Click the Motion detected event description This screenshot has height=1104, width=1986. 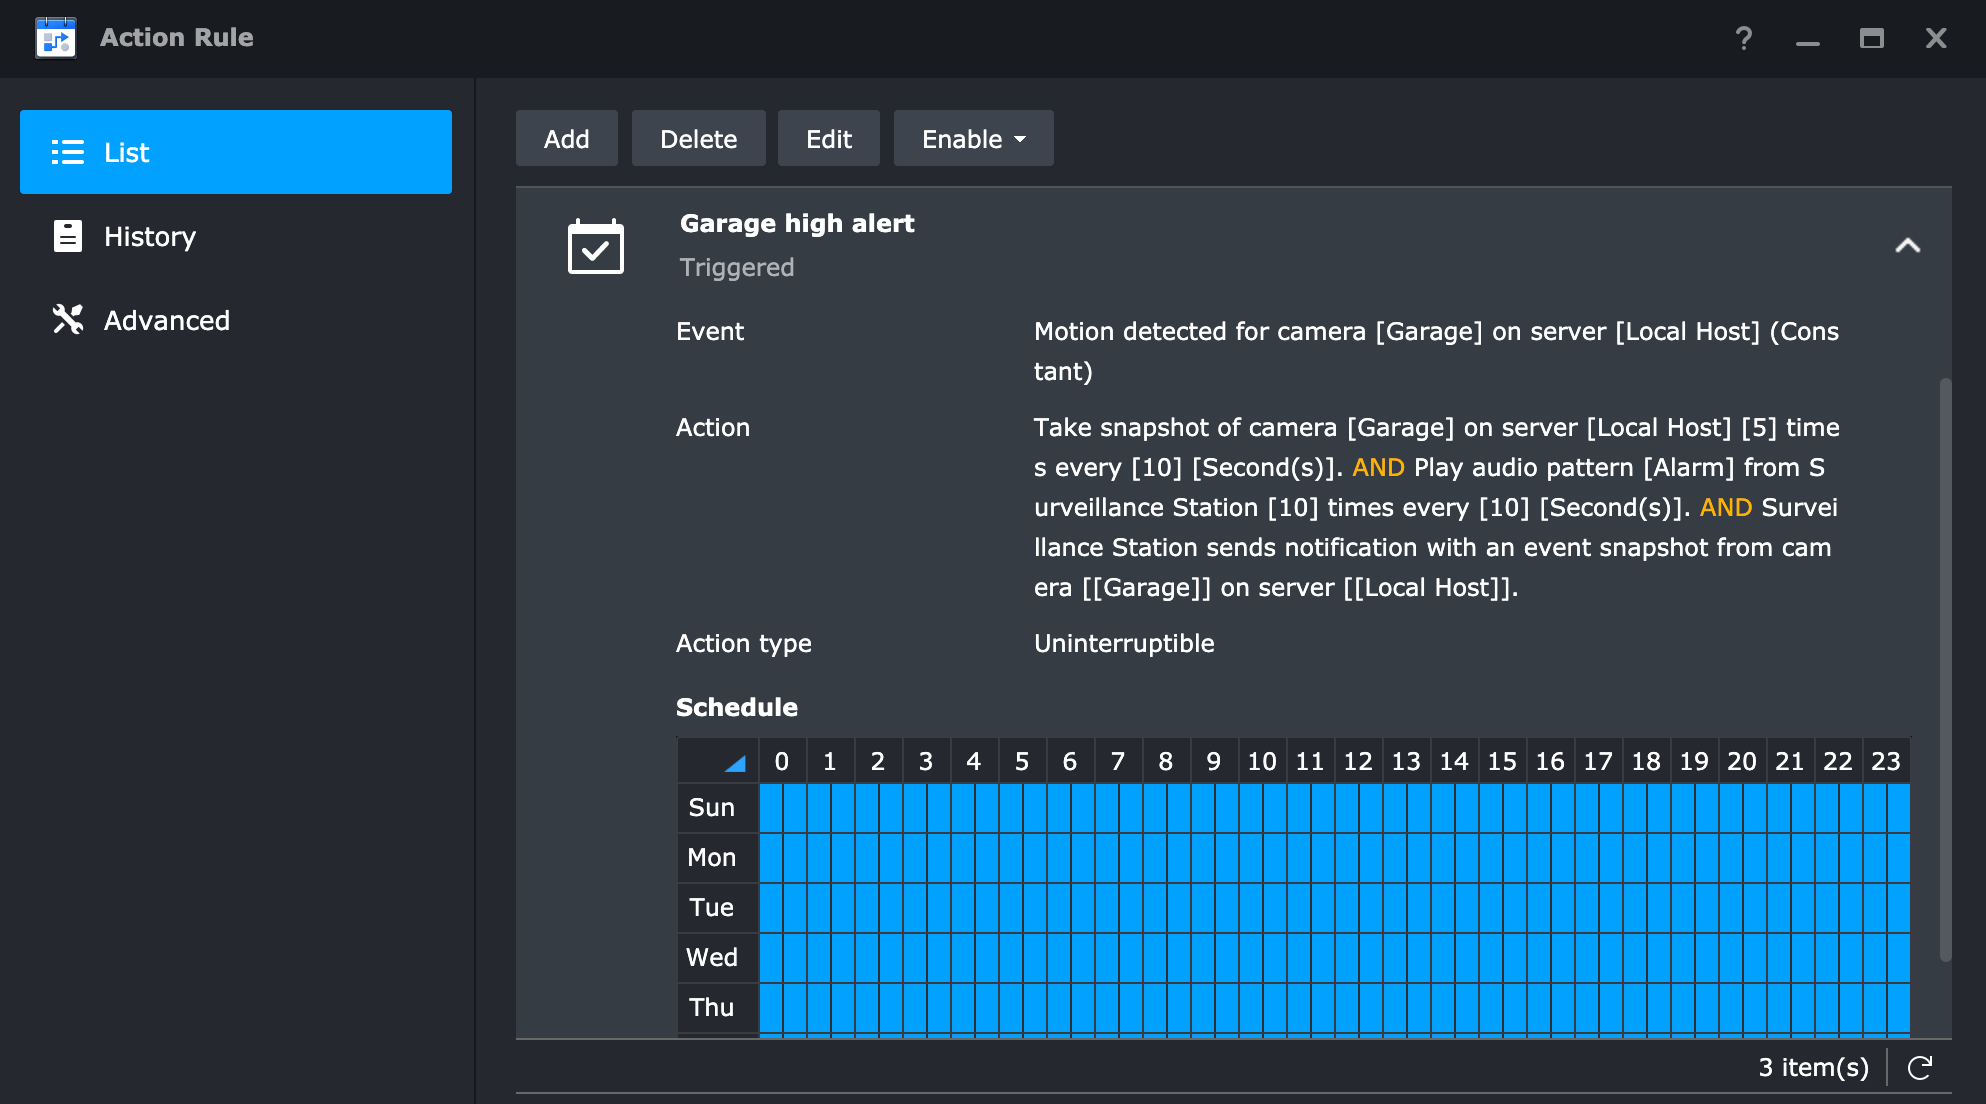[x=1436, y=351]
